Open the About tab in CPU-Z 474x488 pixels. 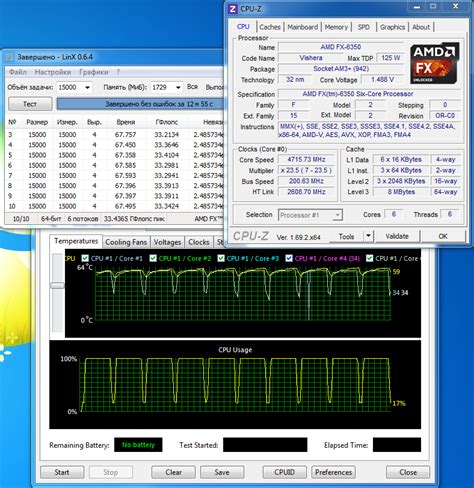[x=421, y=27]
